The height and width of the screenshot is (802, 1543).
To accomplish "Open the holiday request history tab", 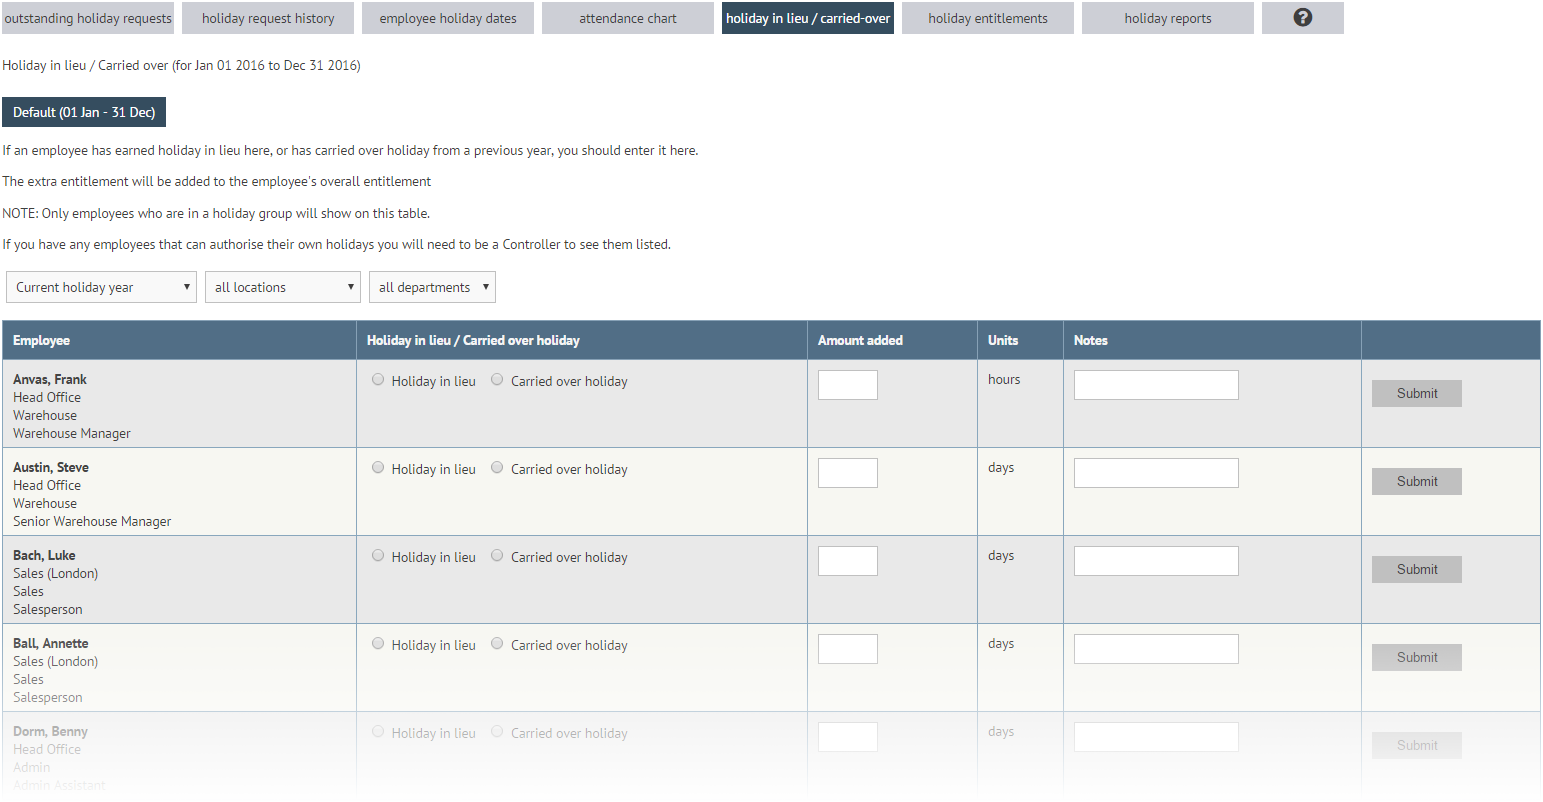I will coord(268,18).
